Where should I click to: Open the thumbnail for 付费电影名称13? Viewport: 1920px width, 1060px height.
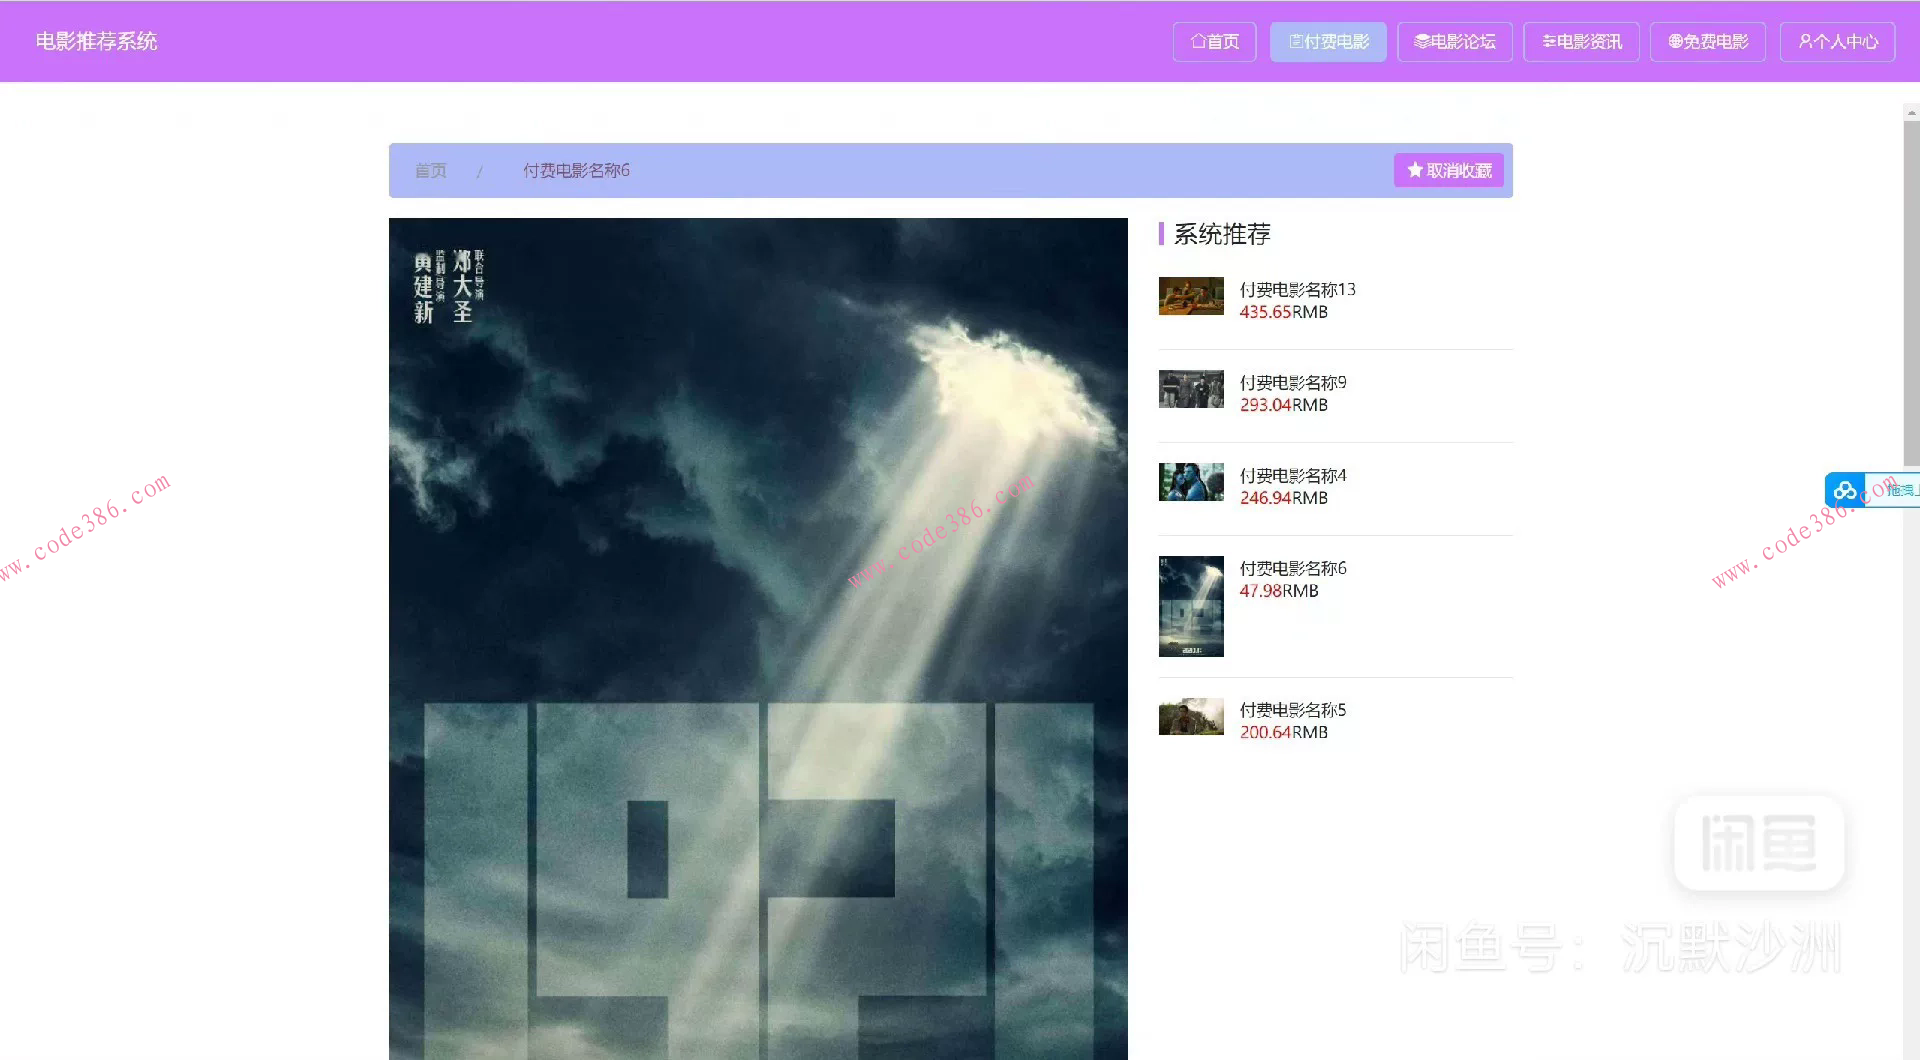[x=1191, y=296]
